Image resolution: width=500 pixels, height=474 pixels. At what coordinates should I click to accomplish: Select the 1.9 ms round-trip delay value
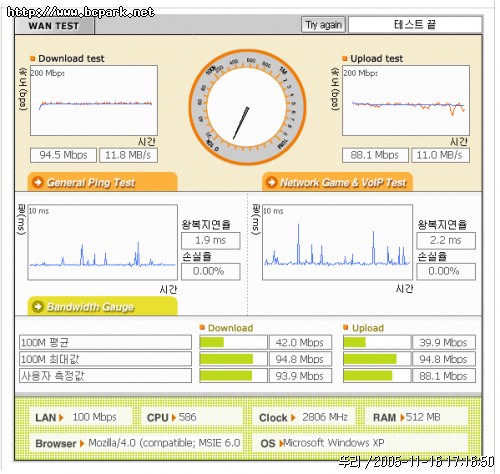211,241
